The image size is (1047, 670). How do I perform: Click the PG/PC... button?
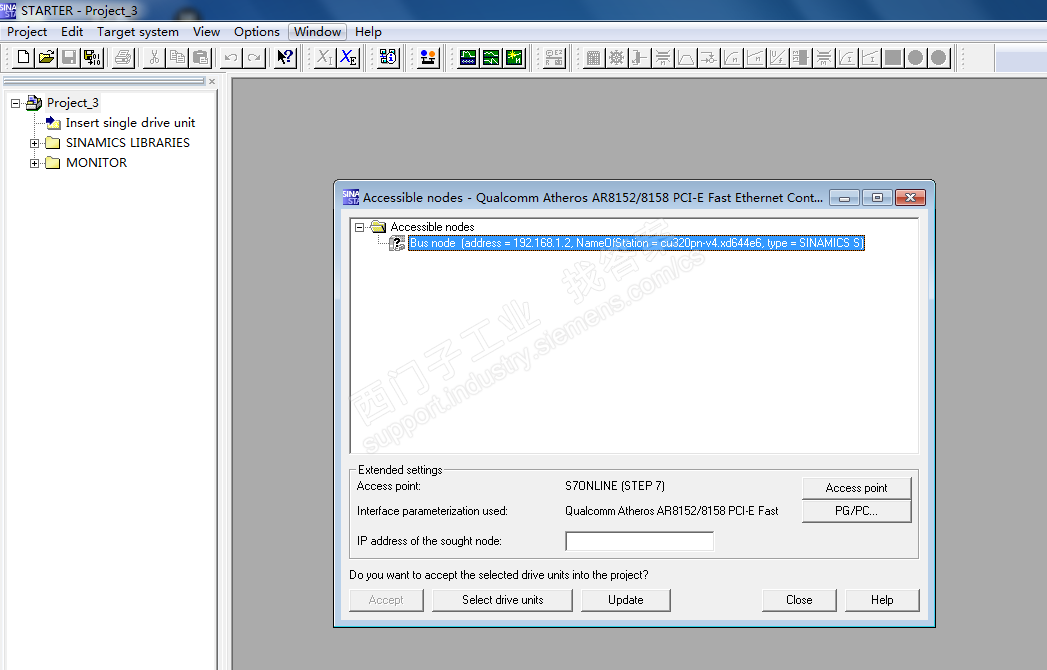click(857, 511)
